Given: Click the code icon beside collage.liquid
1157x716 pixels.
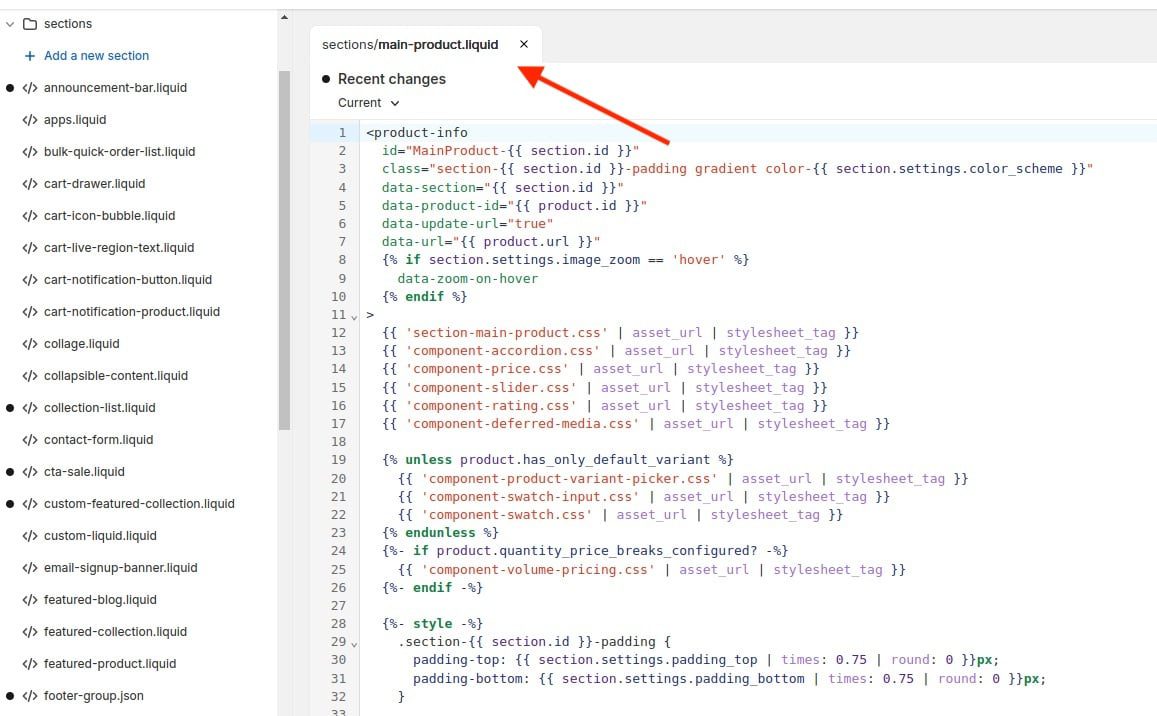Looking at the screenshot, I should pos(30,344).
